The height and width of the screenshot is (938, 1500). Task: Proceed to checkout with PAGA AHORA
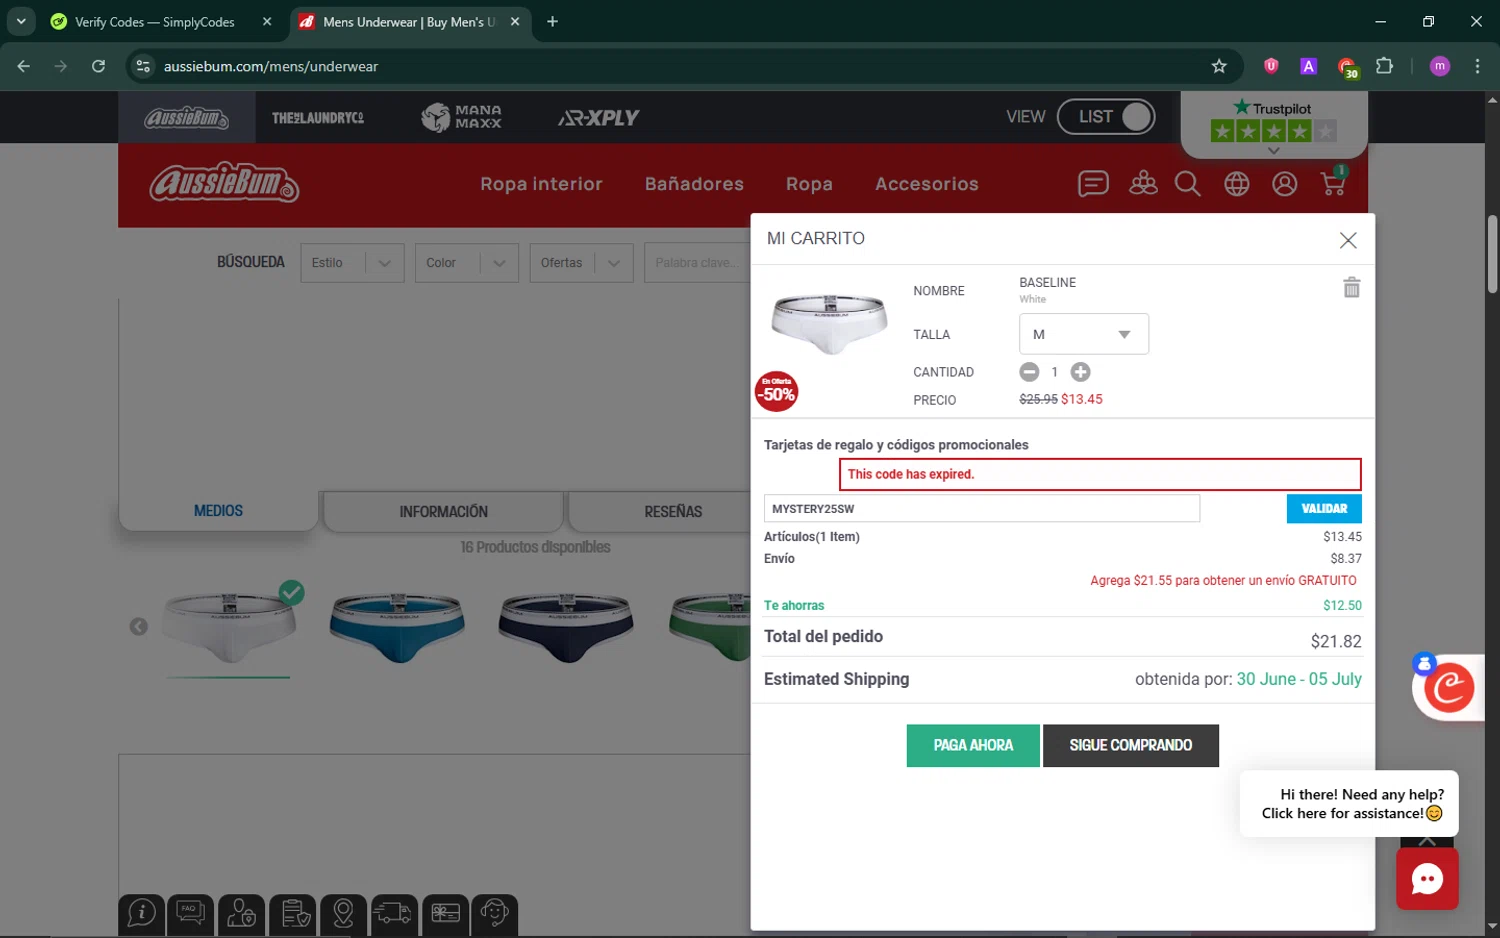click(x=973, y=746)
